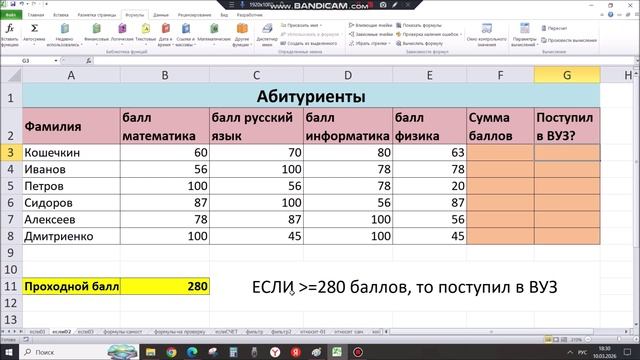Click Calculate Sheet in the ribbon
The height and width of the screenshot is (360, 640).
tap(569, 40)
